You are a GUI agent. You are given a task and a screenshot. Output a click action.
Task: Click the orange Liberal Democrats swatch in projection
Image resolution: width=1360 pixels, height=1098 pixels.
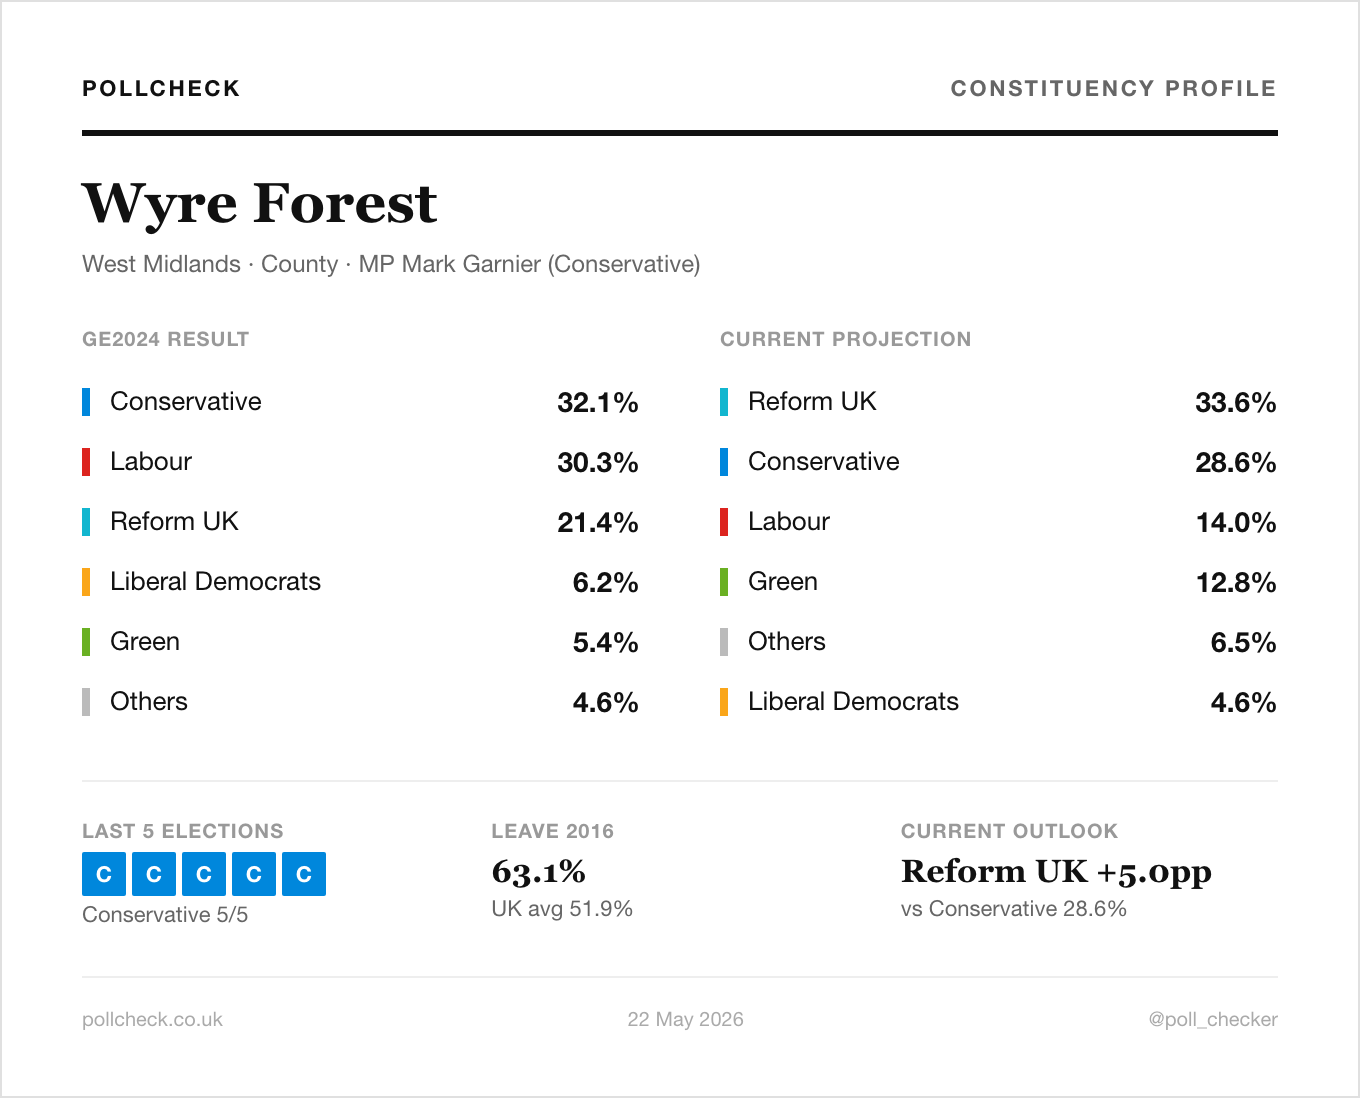tap(724, 702)
